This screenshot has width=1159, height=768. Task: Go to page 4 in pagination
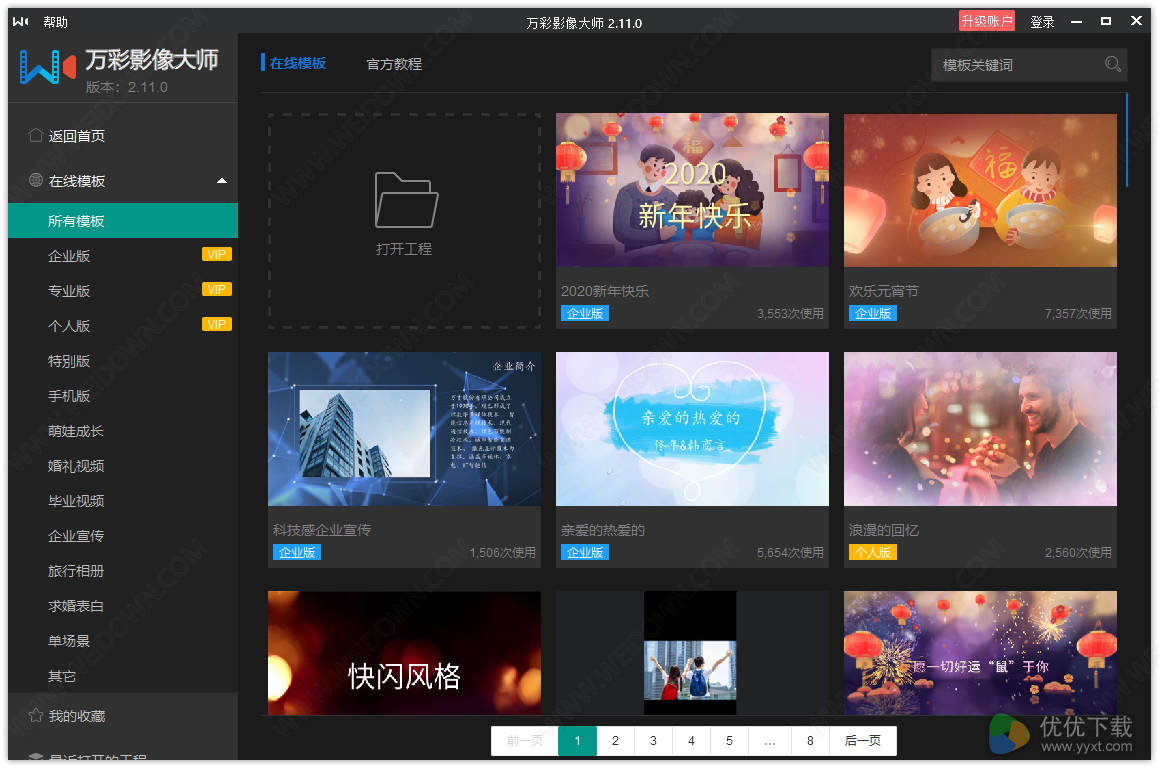pyautogui.click(x=691, y=741)
